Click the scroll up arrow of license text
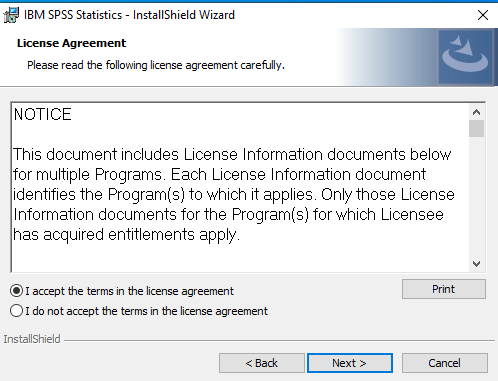This screenshot has height=381, width=498. coord(476,112)
